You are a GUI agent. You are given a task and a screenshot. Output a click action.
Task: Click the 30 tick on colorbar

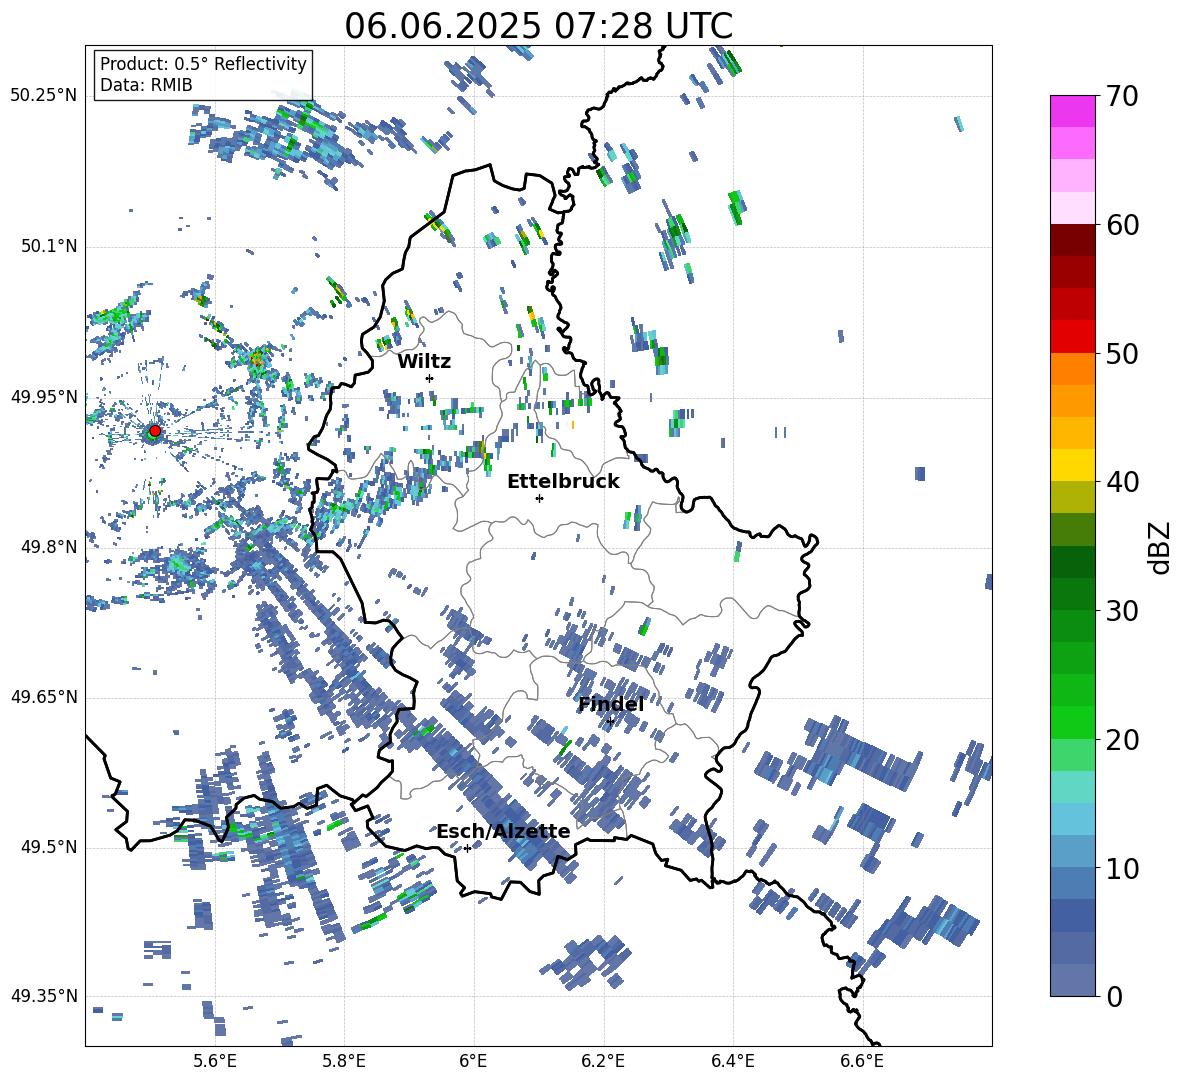click(x=1122, y=611)
